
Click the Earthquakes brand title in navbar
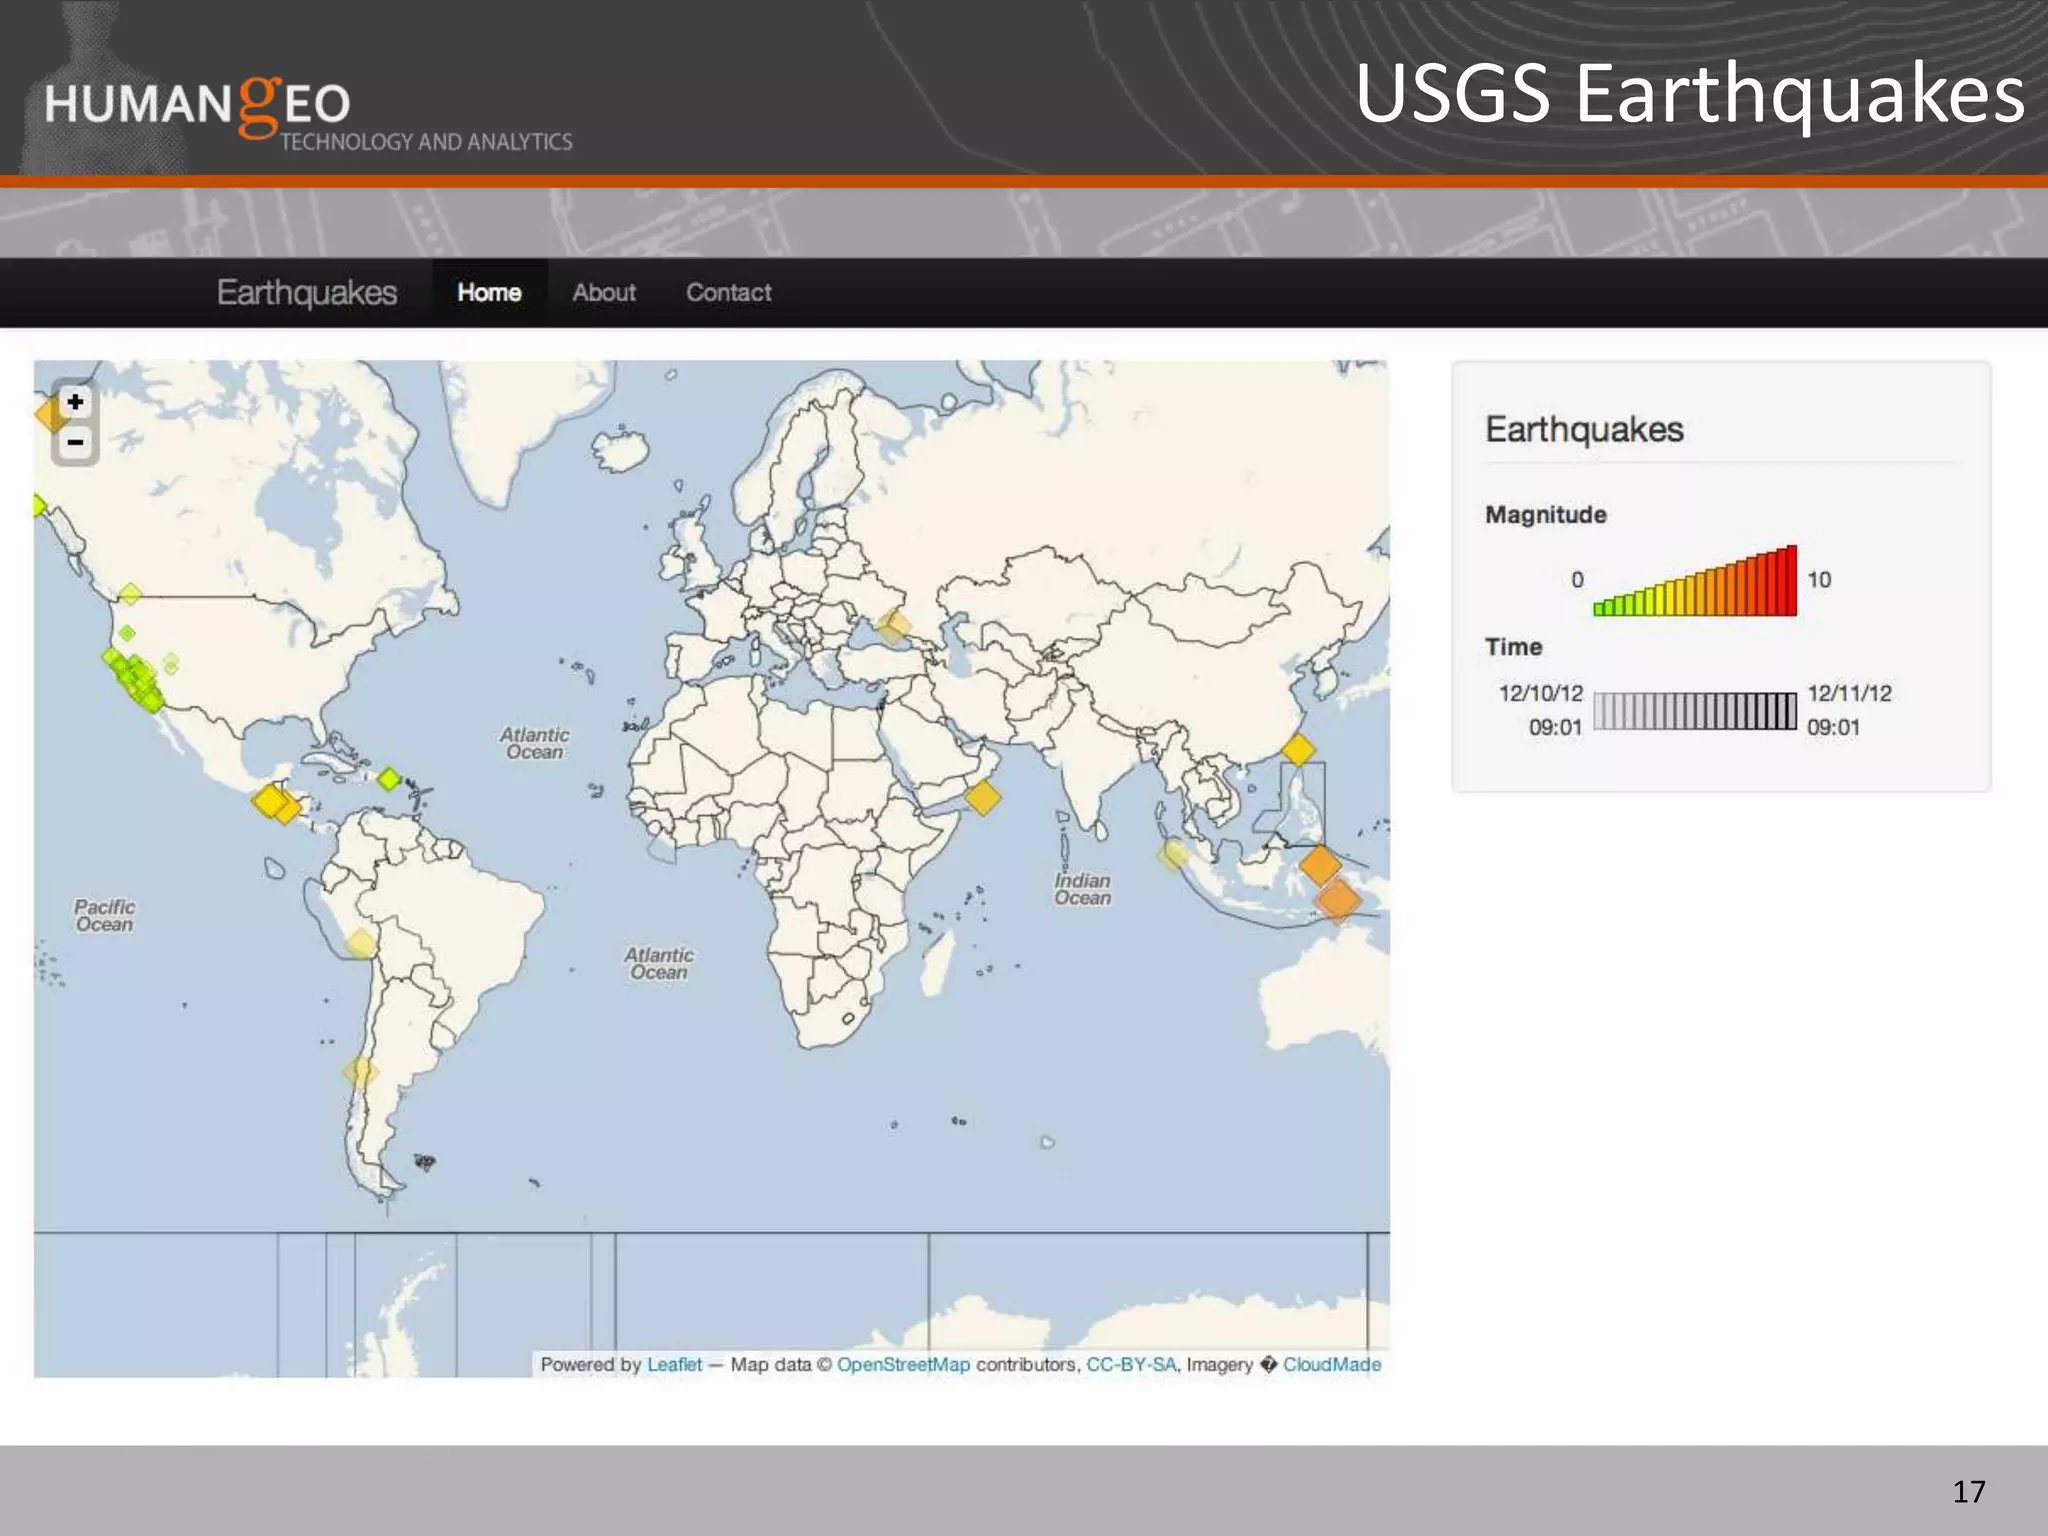point(307,292)
